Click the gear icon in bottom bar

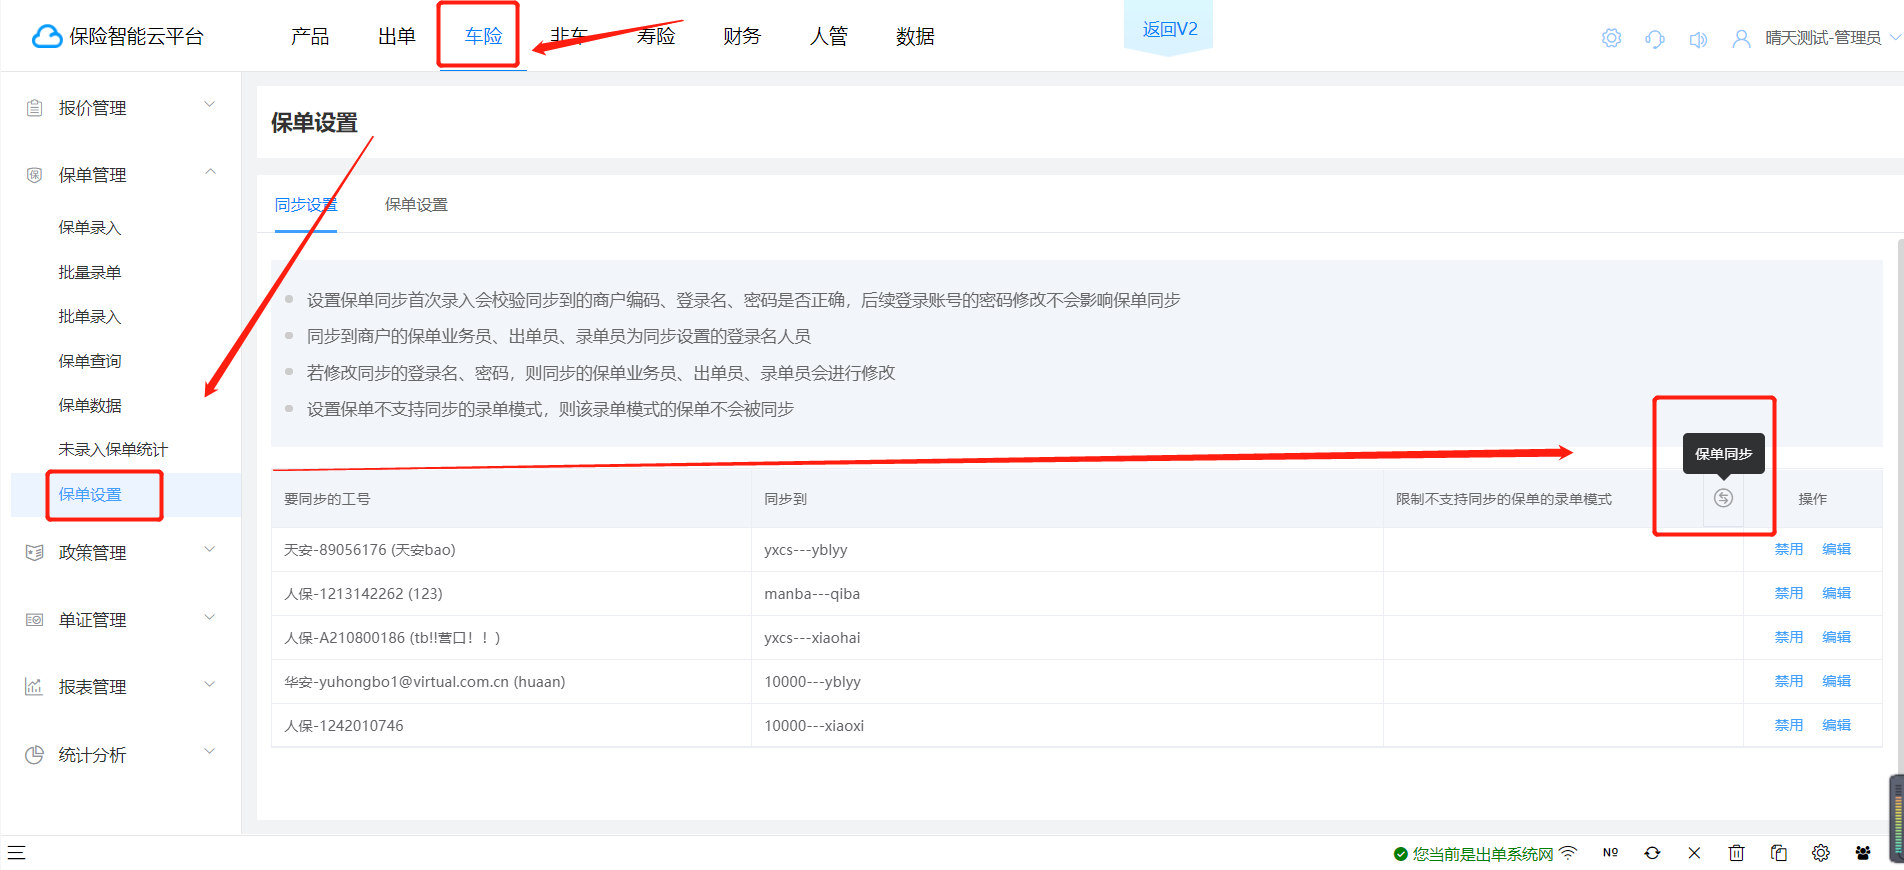pos(1820,853)
